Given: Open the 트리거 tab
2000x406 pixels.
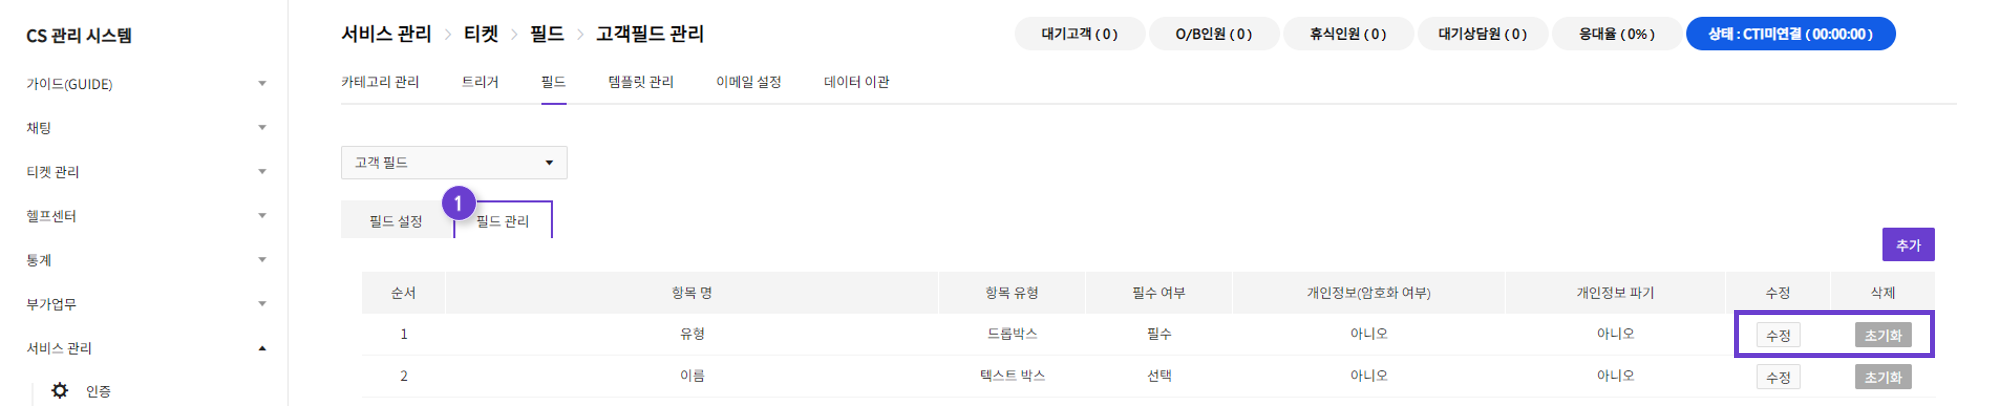Looking at the screenshot, I should [480, 82].
